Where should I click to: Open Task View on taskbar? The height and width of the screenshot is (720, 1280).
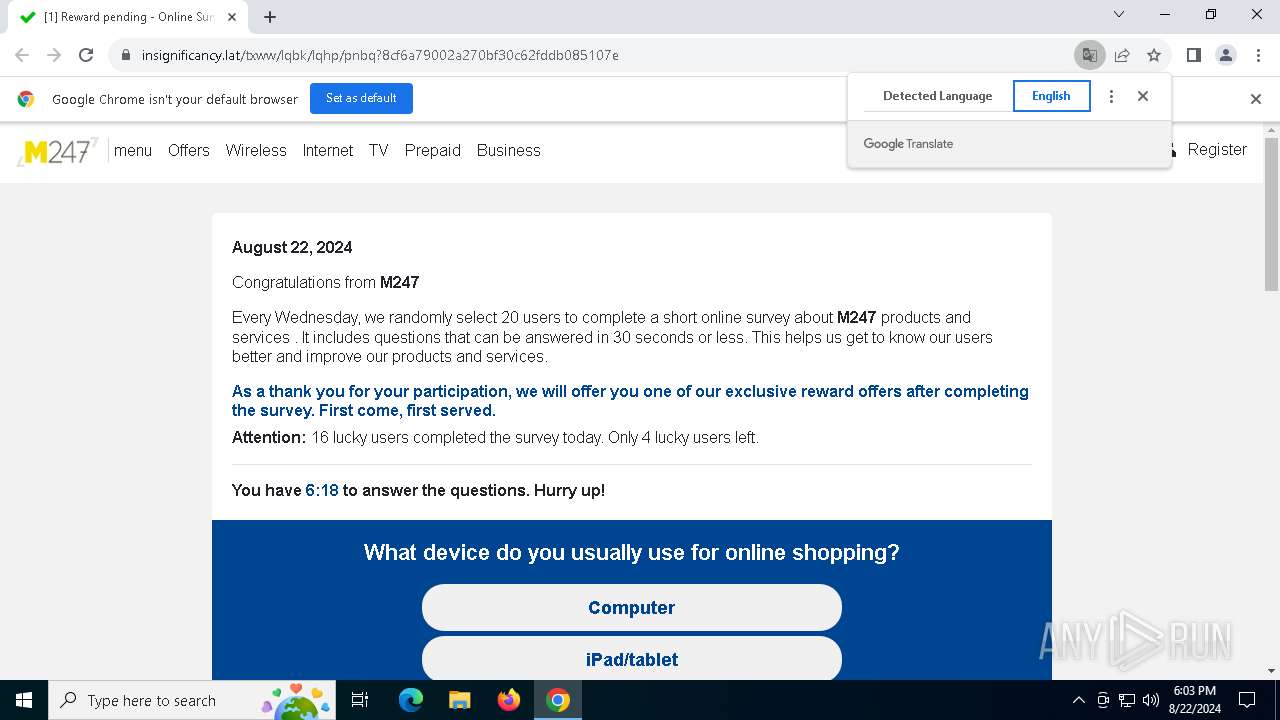[361, 700]
